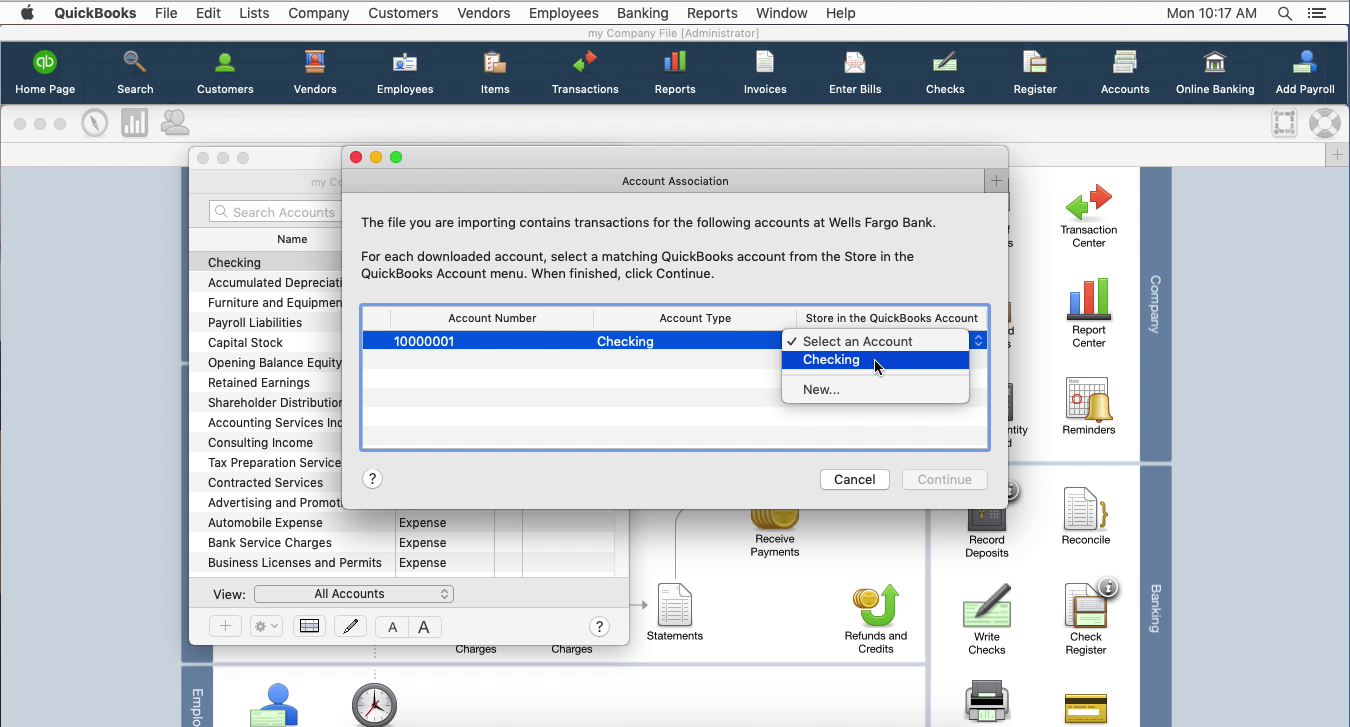Screen dimensions: 1350x727
Task: Click the pencil edit icon in accounts window
Action: click(x=350, y=626)
